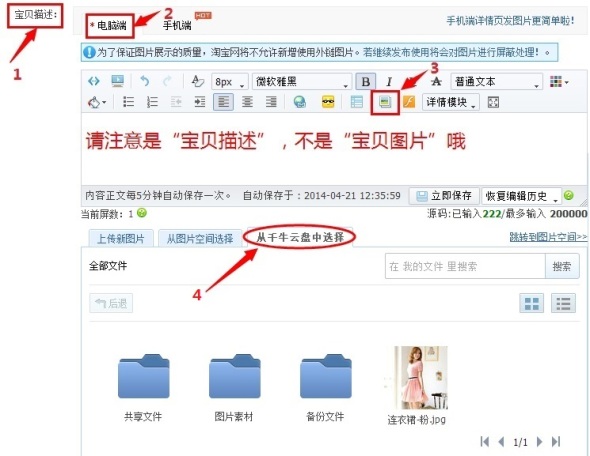This screenshot has width=590, height=456.
Task: Insert an emoticon with the smiley icon
Action: (x=328, y=102)
